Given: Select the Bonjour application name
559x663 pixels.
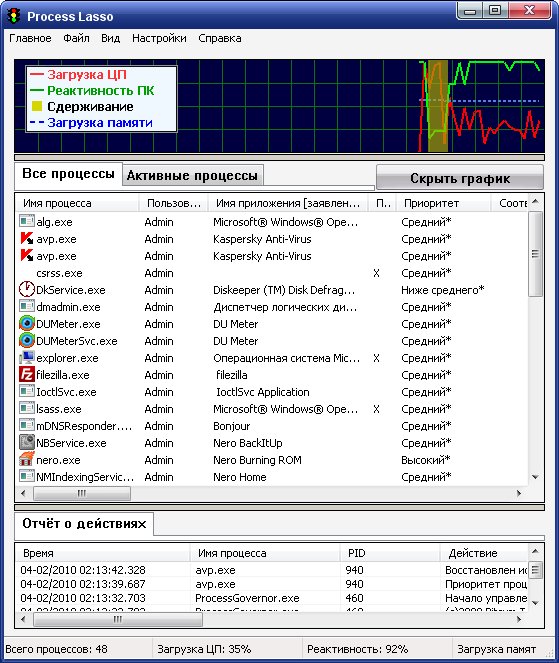Looking at the screenshot, I should [231, 426].
